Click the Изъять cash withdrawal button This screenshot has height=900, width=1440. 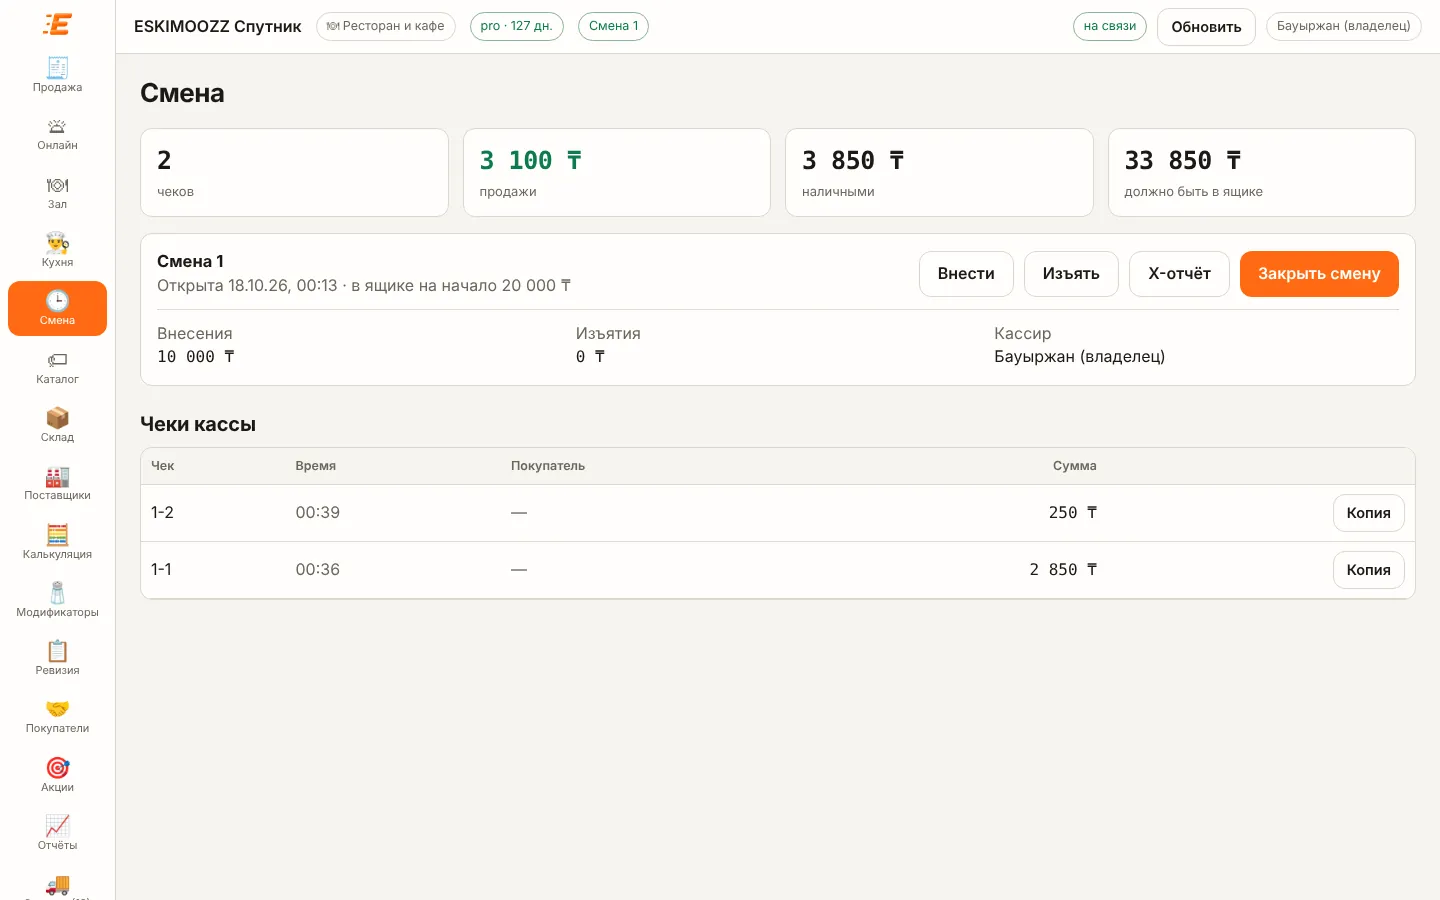tap(1071, 274)
